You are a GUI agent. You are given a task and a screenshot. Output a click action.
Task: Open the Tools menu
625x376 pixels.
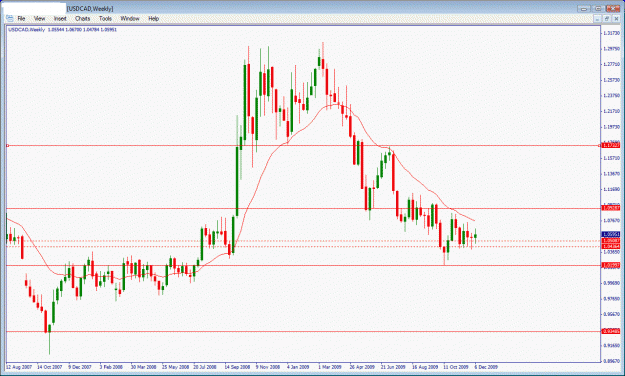pyautogui.click(x=105, y=19)
